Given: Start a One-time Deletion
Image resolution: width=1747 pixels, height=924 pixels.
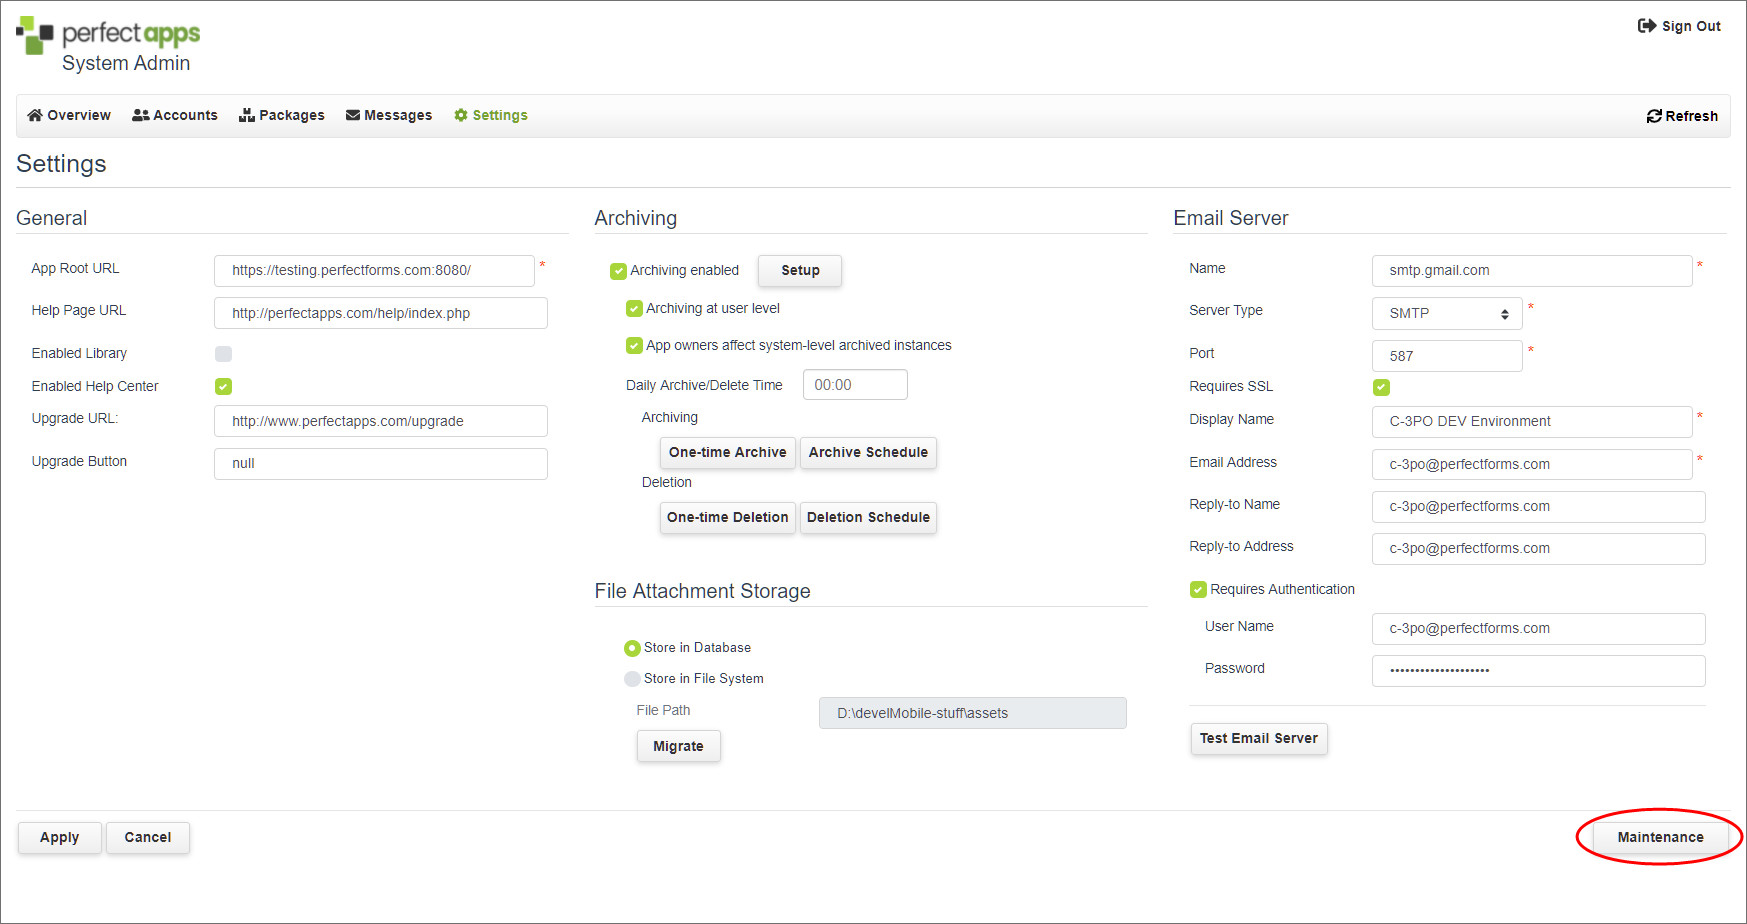Looking at the screenshot, I should [x=728, y=518].
